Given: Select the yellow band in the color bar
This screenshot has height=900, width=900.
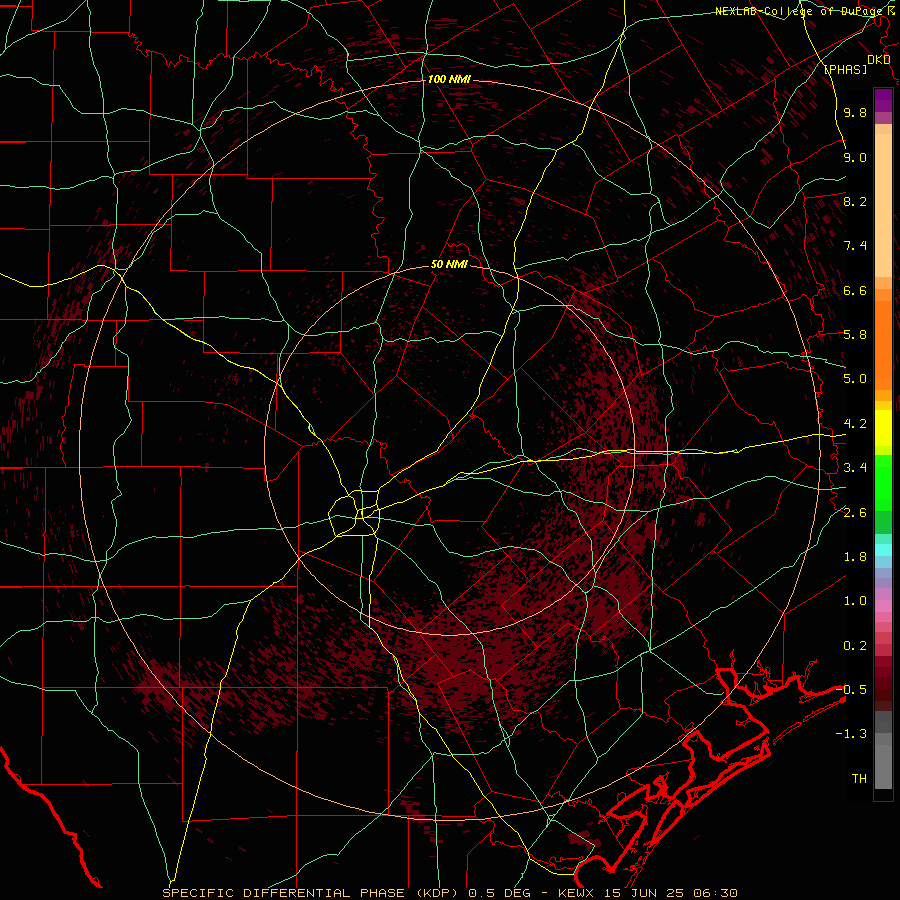Looking at the screenshot, I should point(883,428).
